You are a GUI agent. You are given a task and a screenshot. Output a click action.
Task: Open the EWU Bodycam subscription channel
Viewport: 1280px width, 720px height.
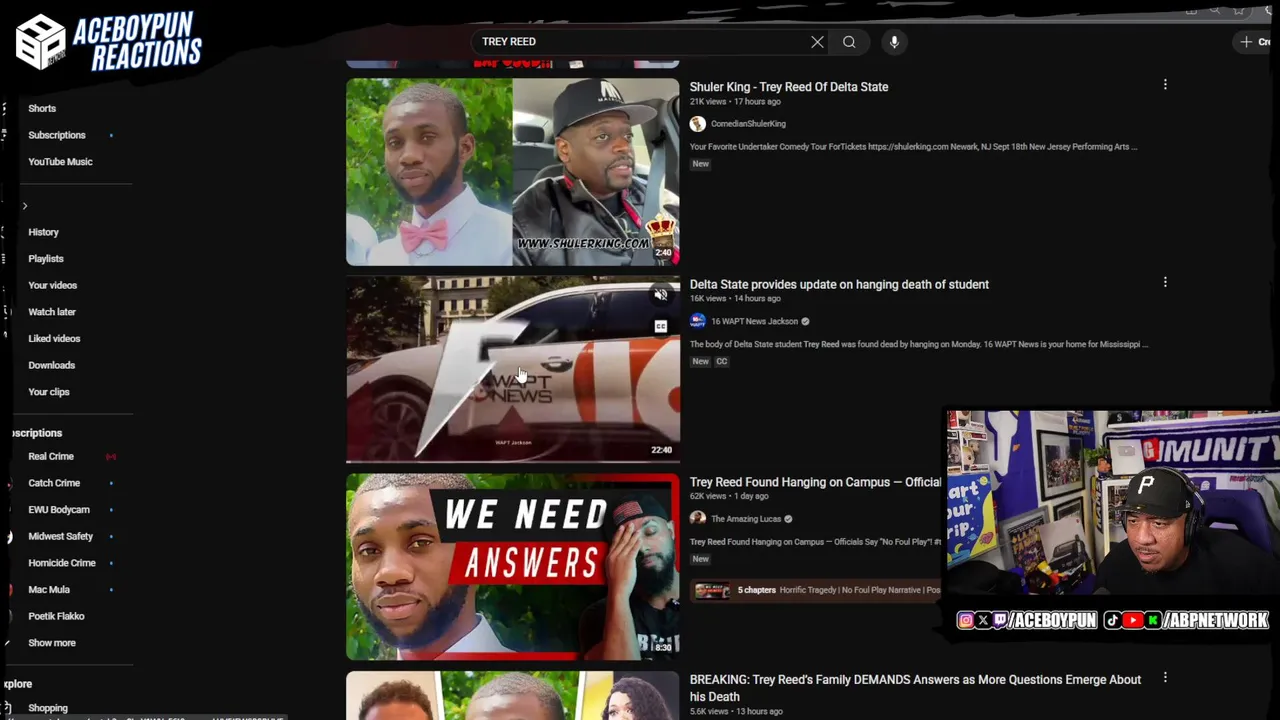59,510
